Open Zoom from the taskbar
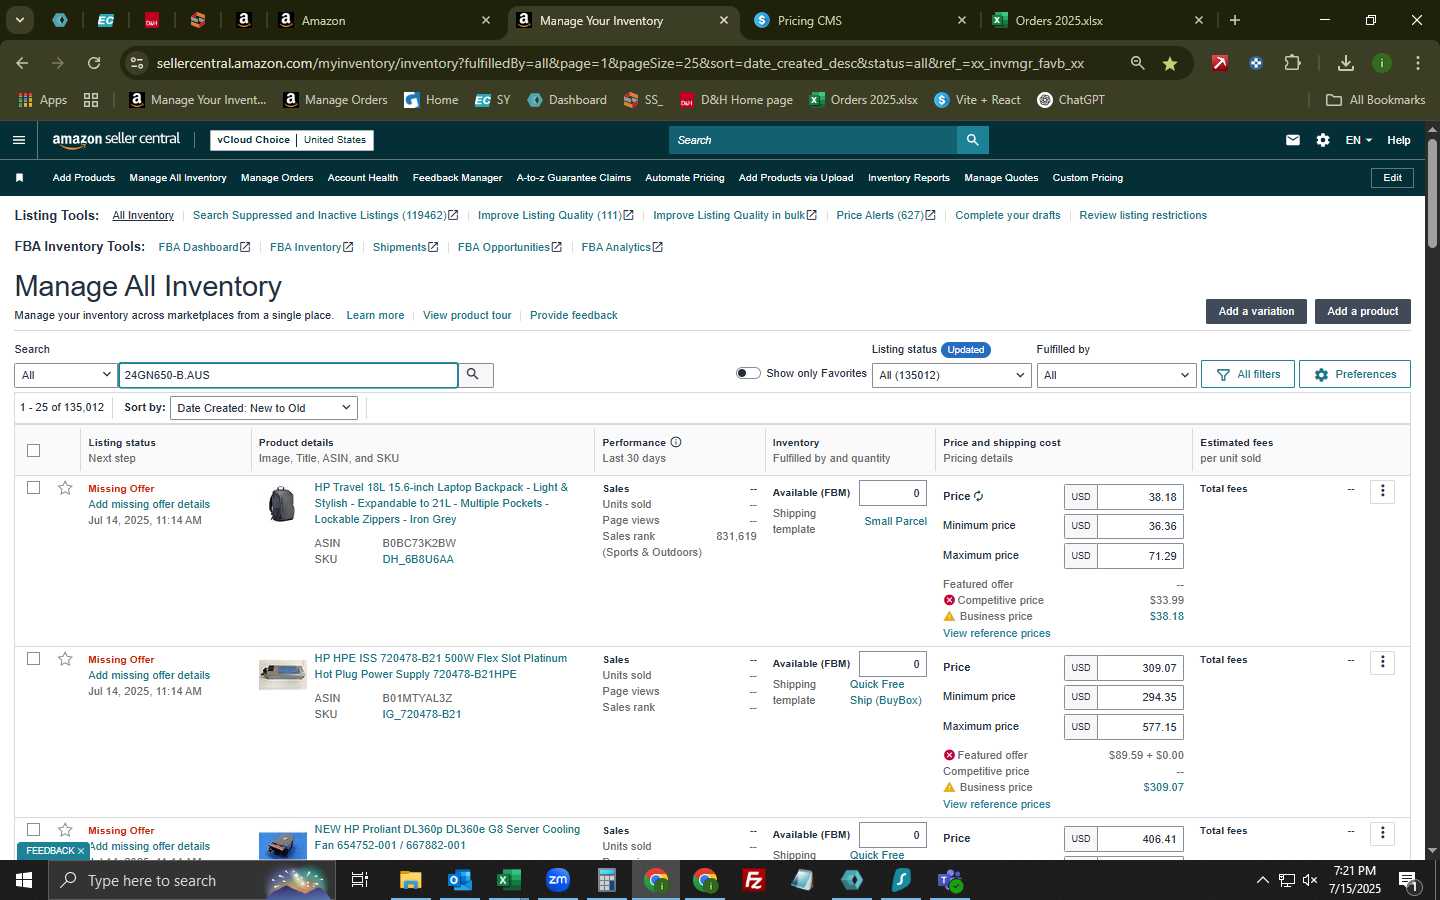 [x=558, y=880]
